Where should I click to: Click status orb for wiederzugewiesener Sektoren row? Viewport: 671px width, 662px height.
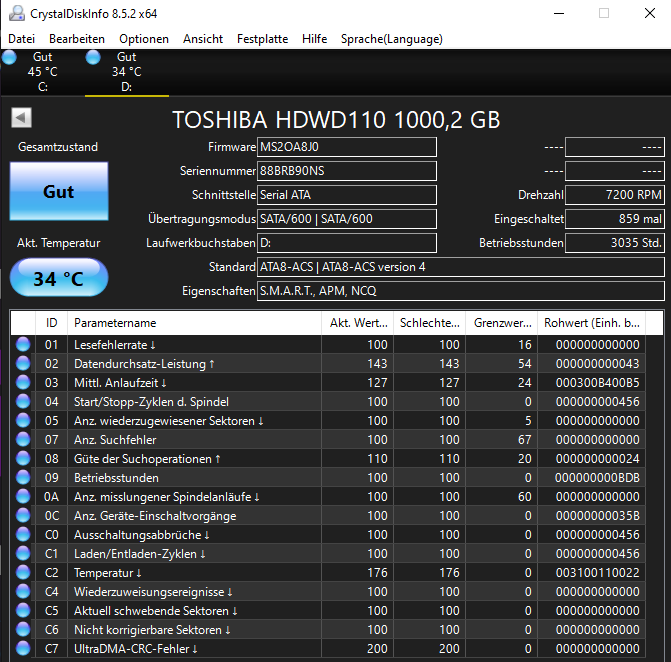(x=23, y=420)
